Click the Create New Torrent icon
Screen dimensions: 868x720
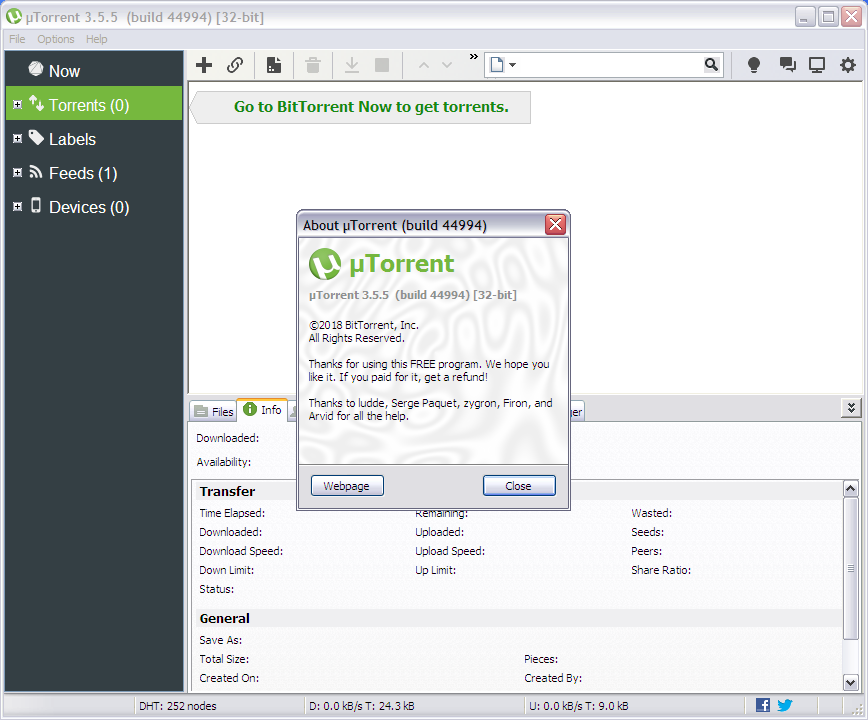[x=273, y=65]
